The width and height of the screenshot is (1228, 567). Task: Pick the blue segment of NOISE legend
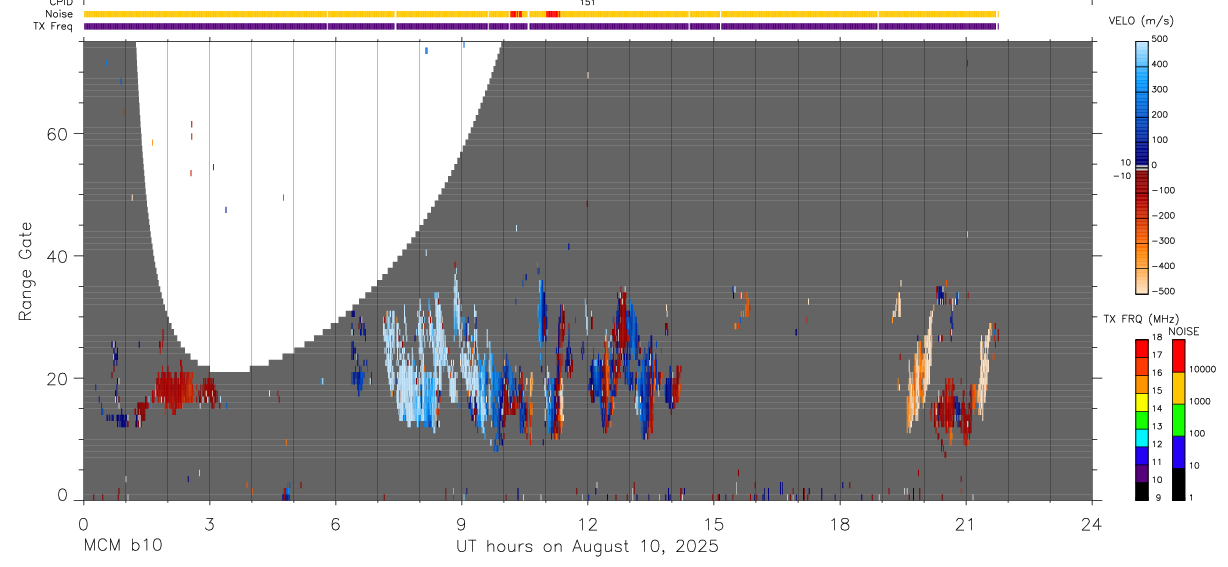point(1178,451)
